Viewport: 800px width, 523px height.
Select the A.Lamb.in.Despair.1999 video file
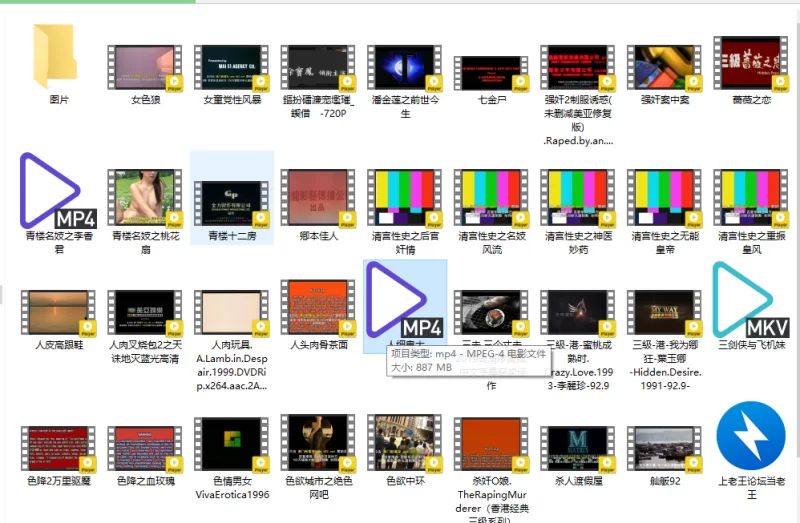pos(232,313)
